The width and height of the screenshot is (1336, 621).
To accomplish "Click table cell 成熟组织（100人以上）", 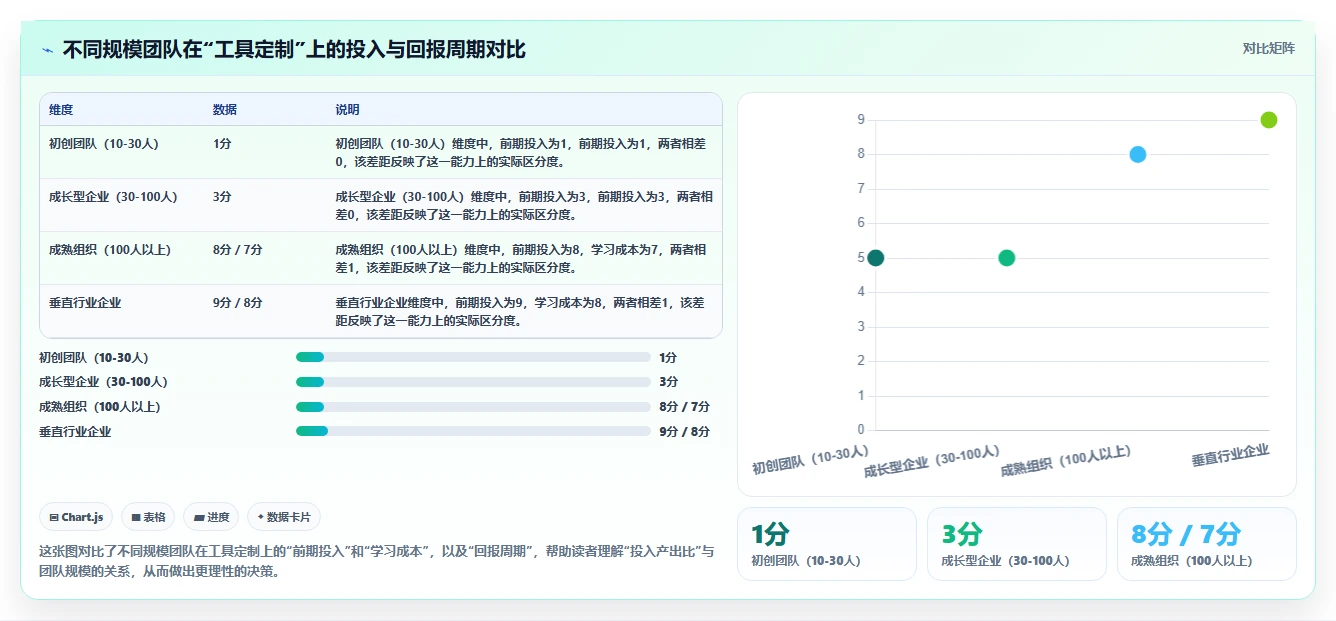I will tap(110, 250).
